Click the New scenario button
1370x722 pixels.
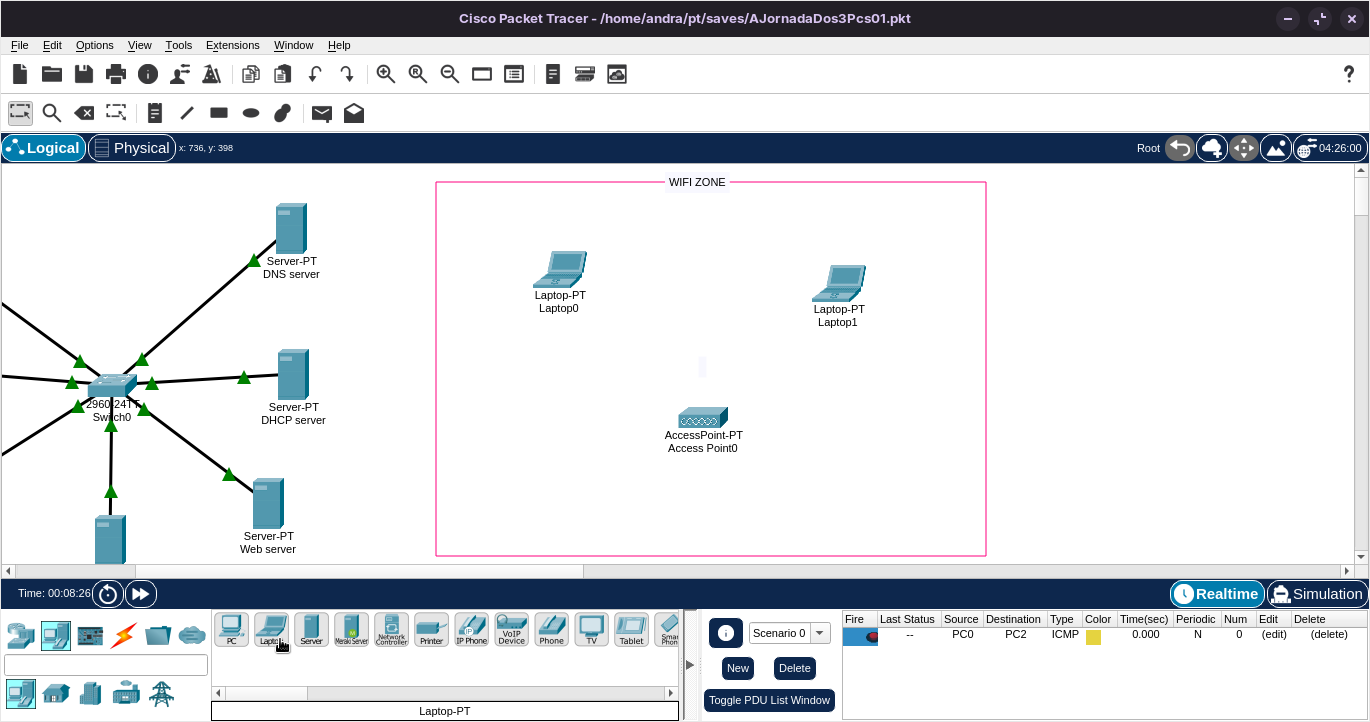(738, 668)
